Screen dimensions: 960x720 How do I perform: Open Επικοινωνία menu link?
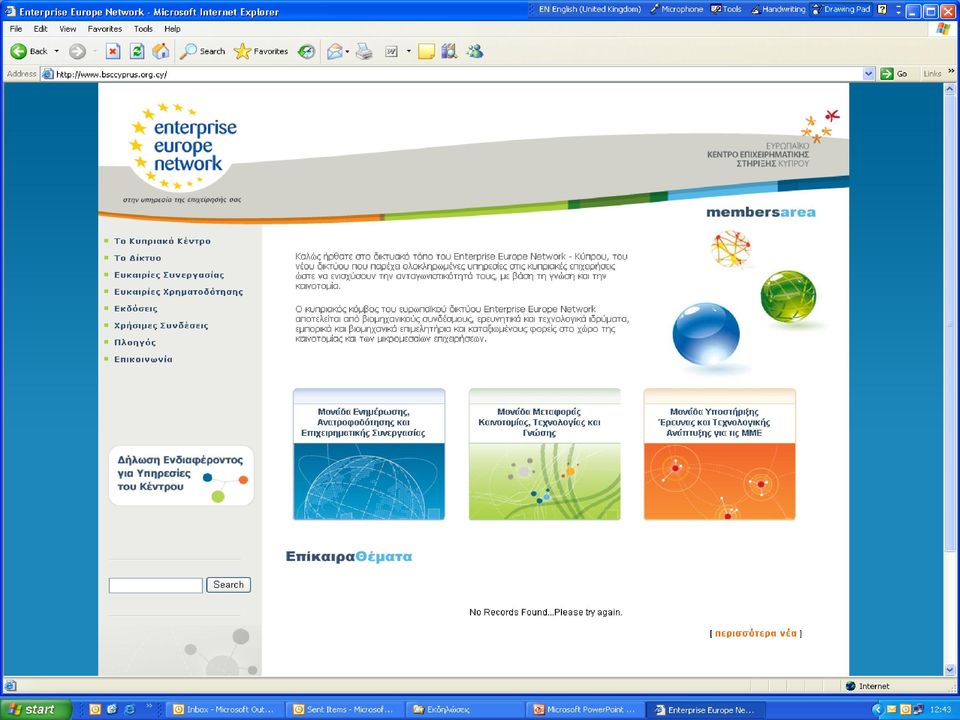tap(143, 359)
